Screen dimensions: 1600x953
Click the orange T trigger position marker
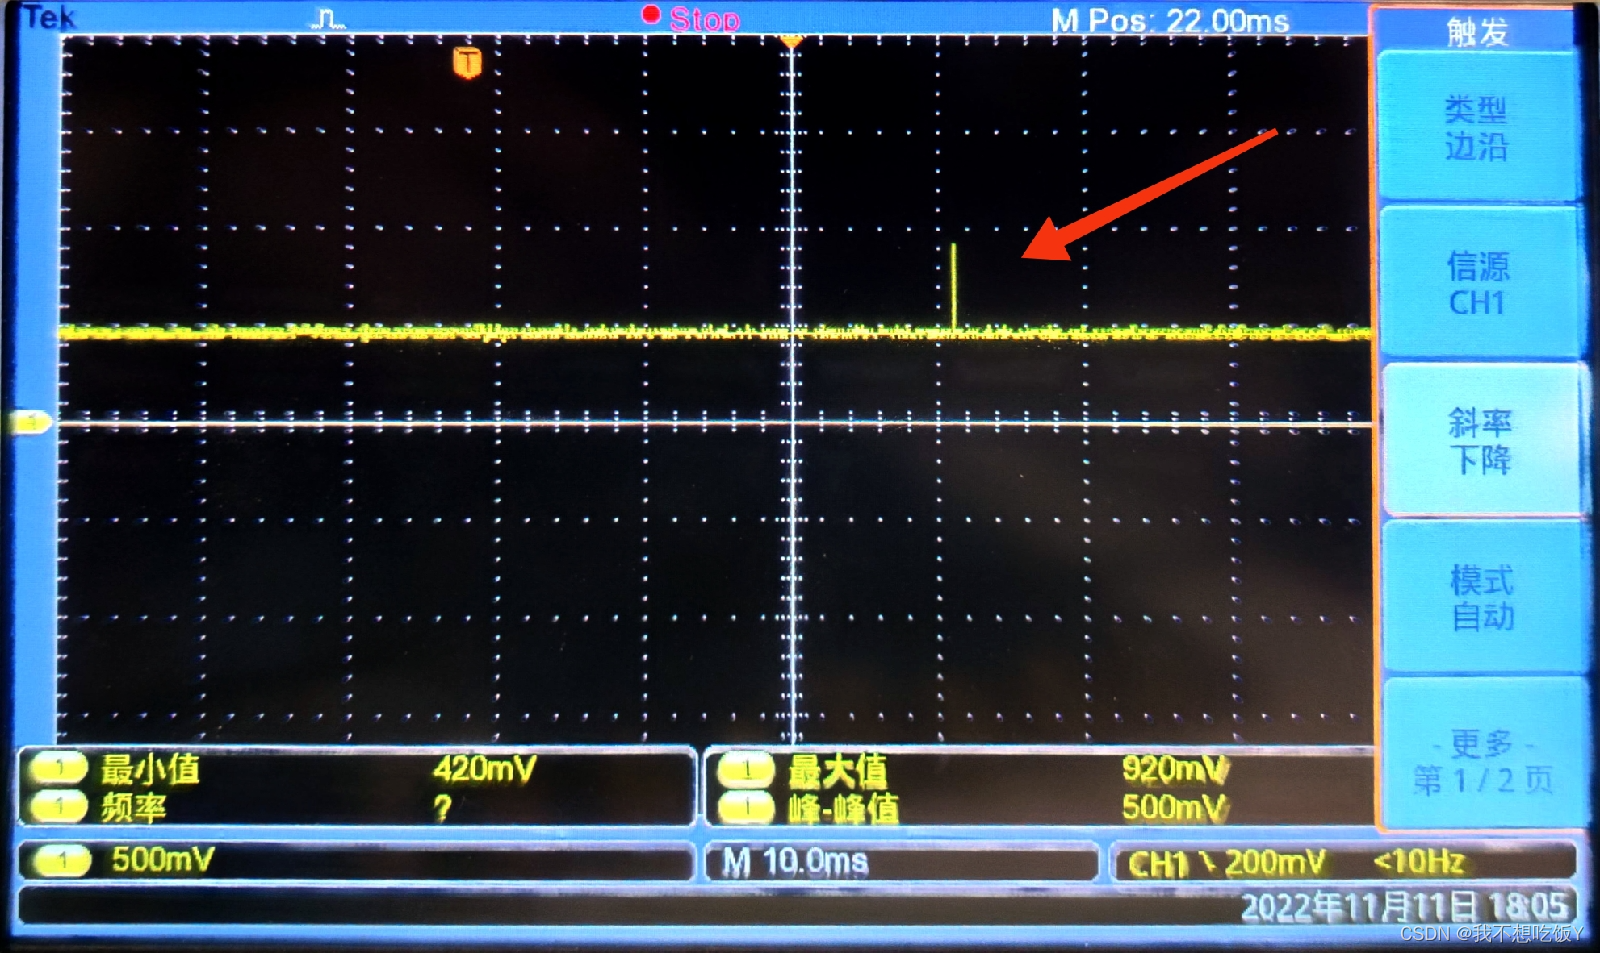click(x=467, y=63)
